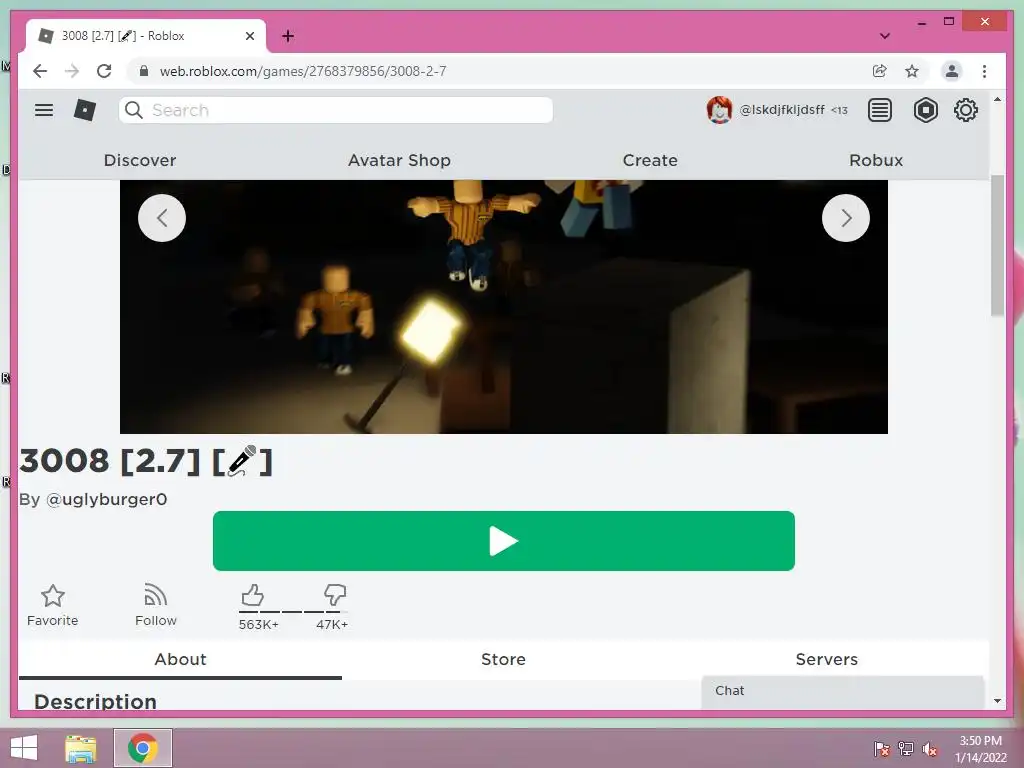Screen dimensions: 1024x768
Task: Click the game preview image
Action: coord(504,306)
